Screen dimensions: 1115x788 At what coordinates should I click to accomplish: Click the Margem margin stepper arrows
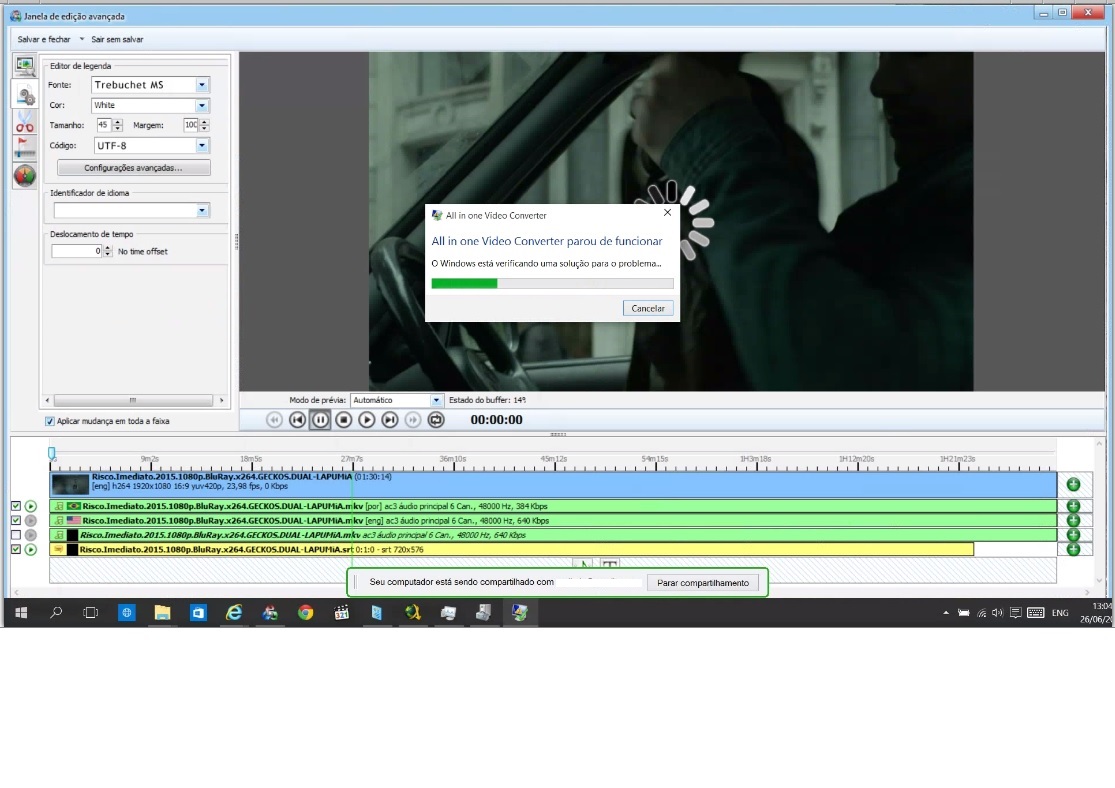tap(204, 125)
